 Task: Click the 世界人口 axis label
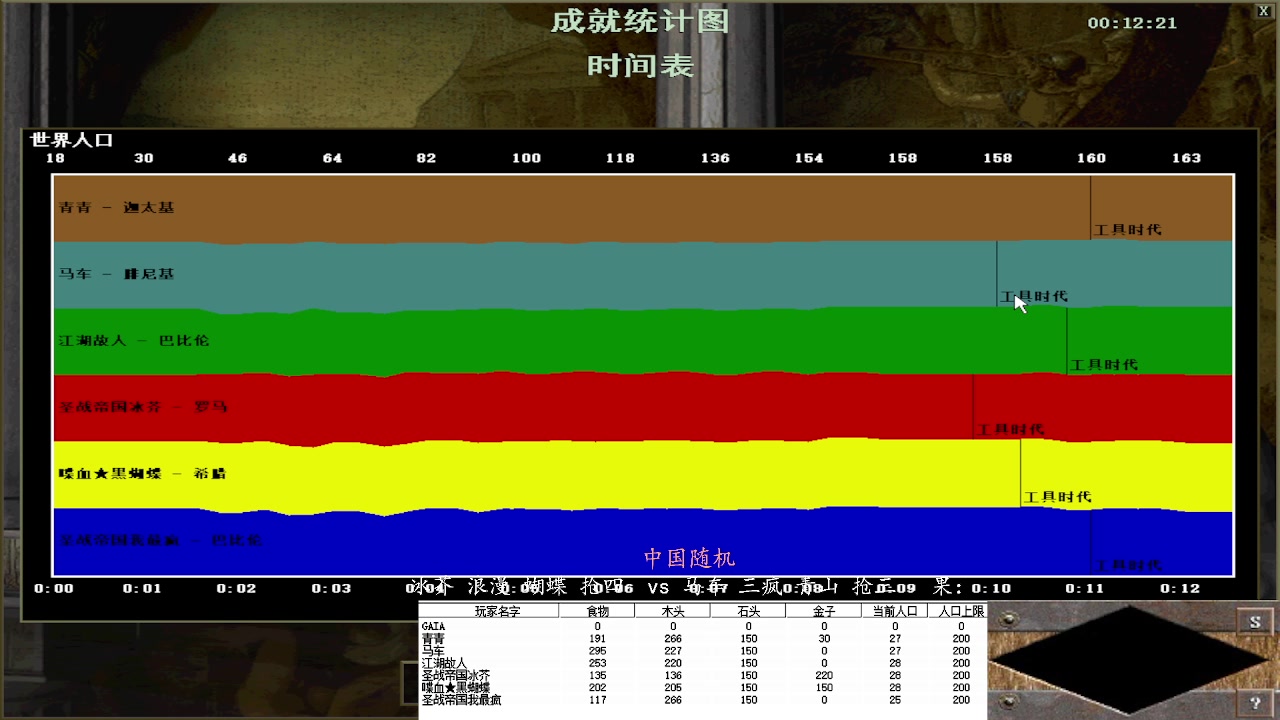point(71,140)
